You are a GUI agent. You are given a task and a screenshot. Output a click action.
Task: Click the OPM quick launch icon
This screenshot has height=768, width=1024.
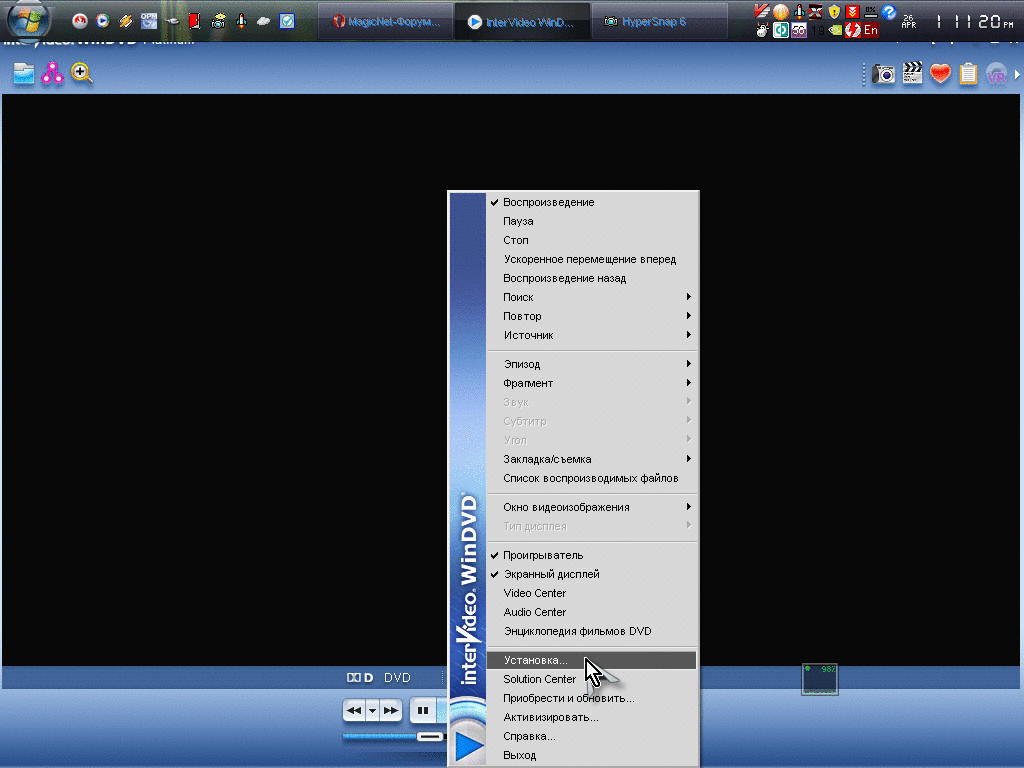[149, 21]
